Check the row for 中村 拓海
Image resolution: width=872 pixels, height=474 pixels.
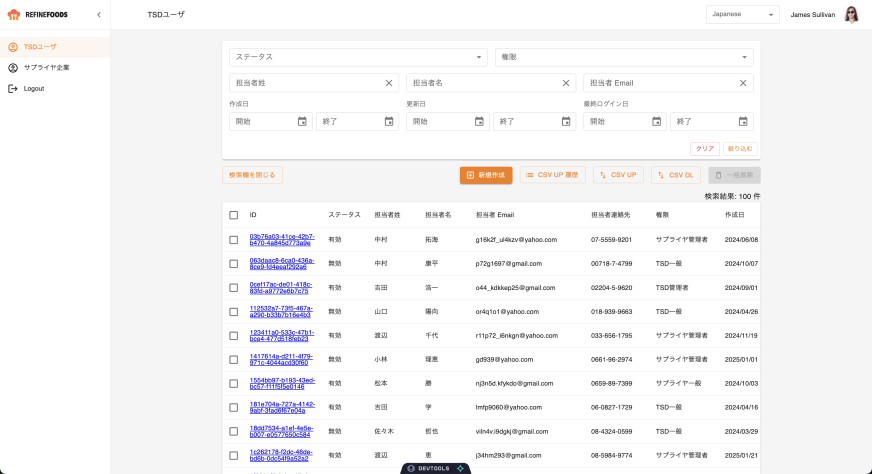click(x=234, y=240)
